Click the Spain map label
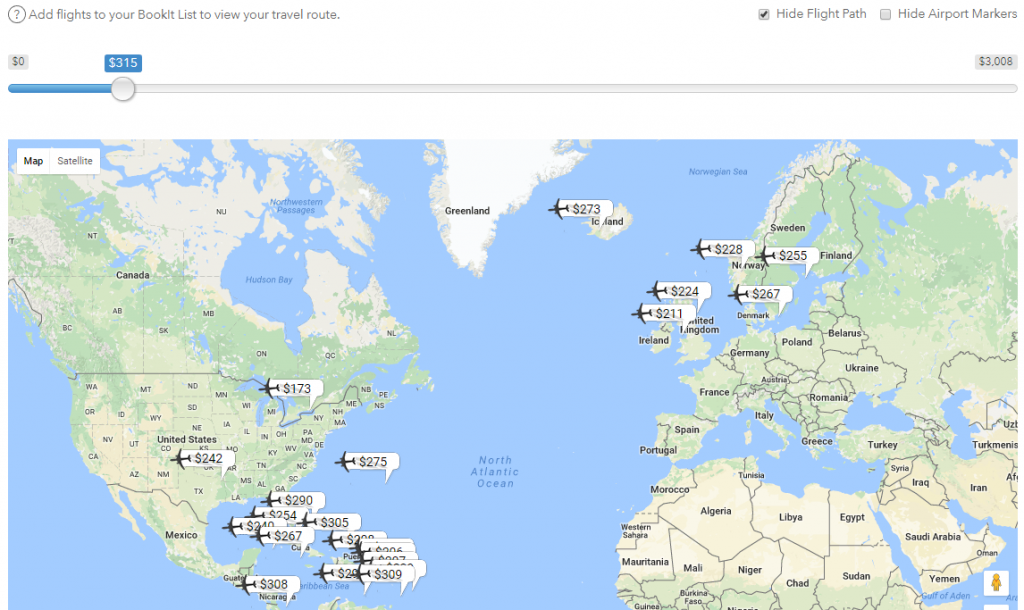Screen dimensions: 1024x610 coord(686,430)
